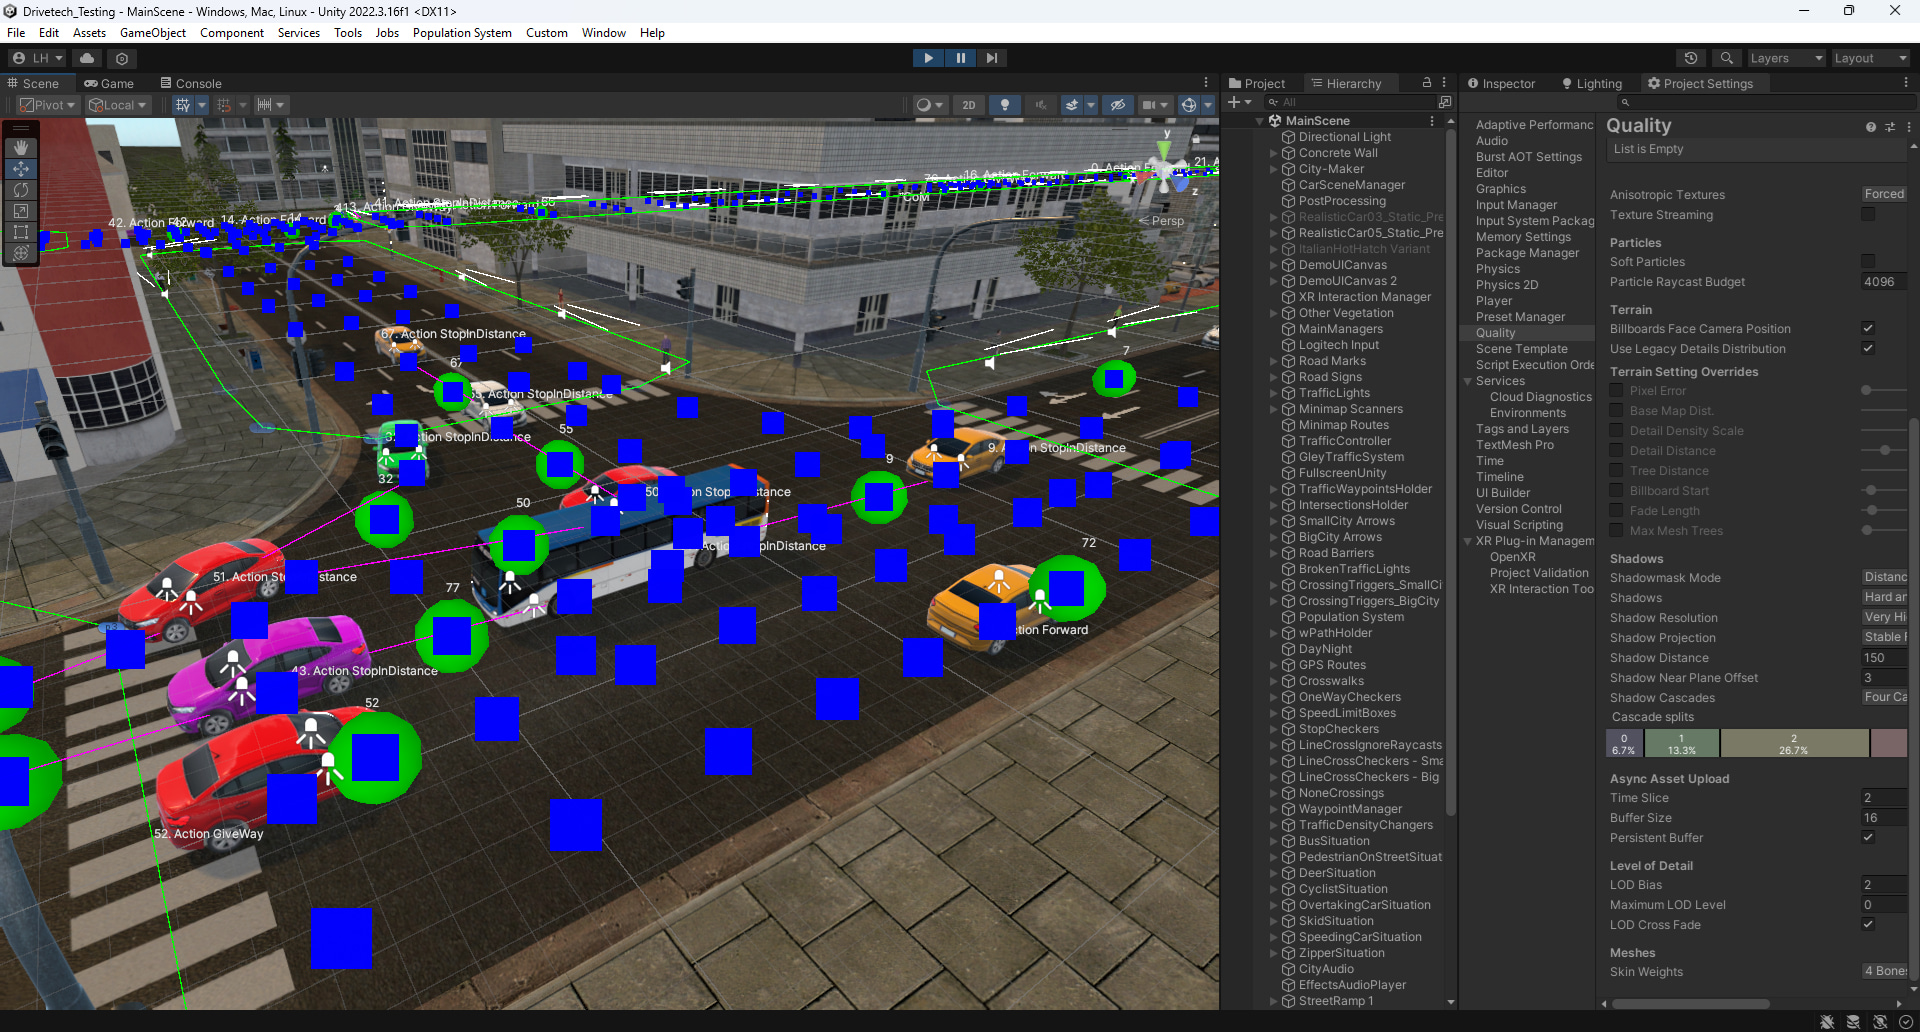This screenshot has width=1920, height=1032.
Task: Select the Rect Transform tool
Action: [x=20, y=232]
